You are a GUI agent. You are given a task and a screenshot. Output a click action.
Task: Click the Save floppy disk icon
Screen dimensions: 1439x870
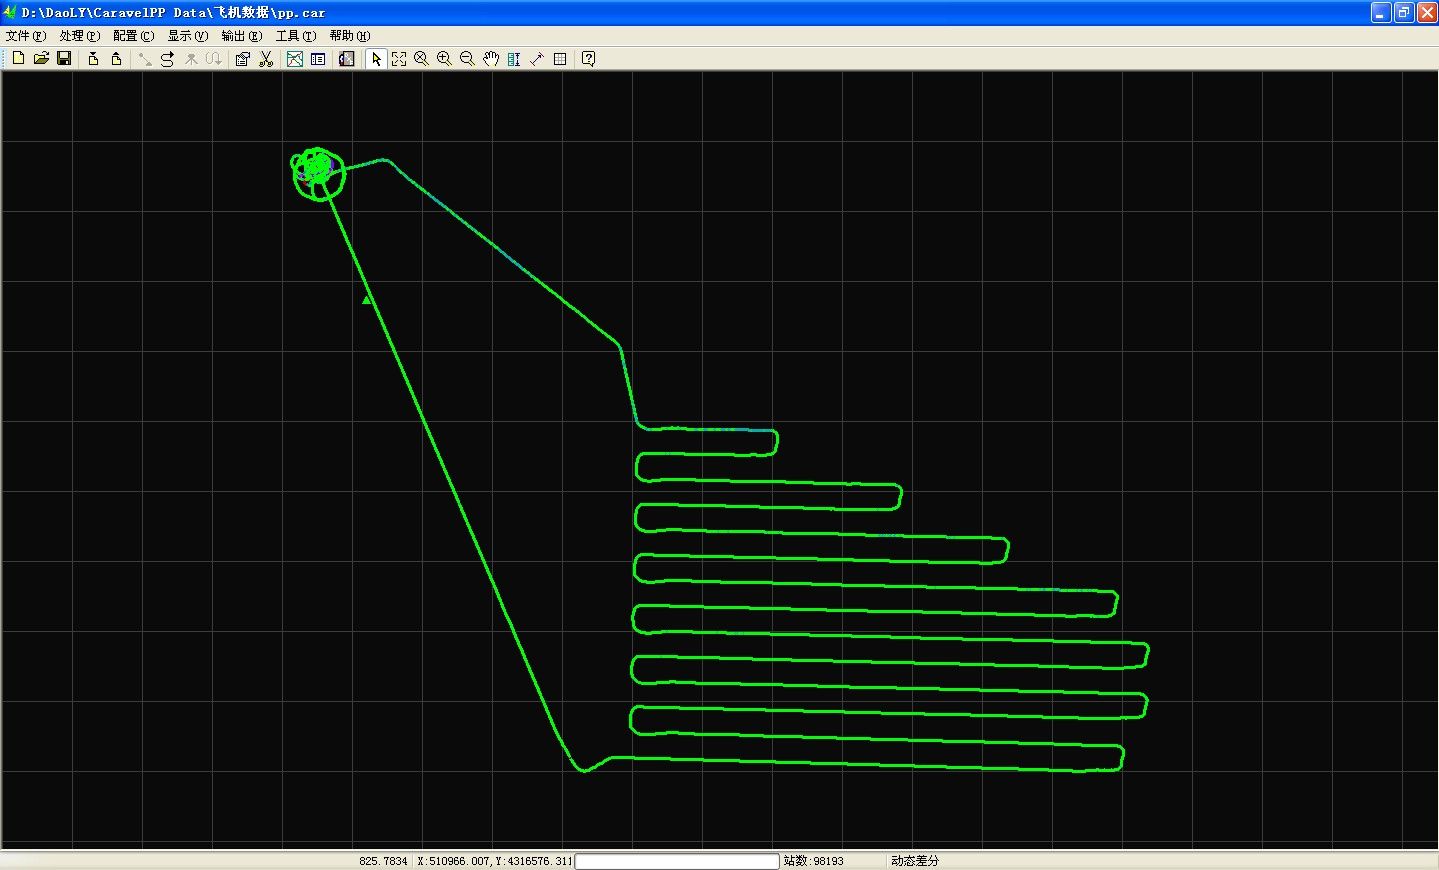click(64, 59)
